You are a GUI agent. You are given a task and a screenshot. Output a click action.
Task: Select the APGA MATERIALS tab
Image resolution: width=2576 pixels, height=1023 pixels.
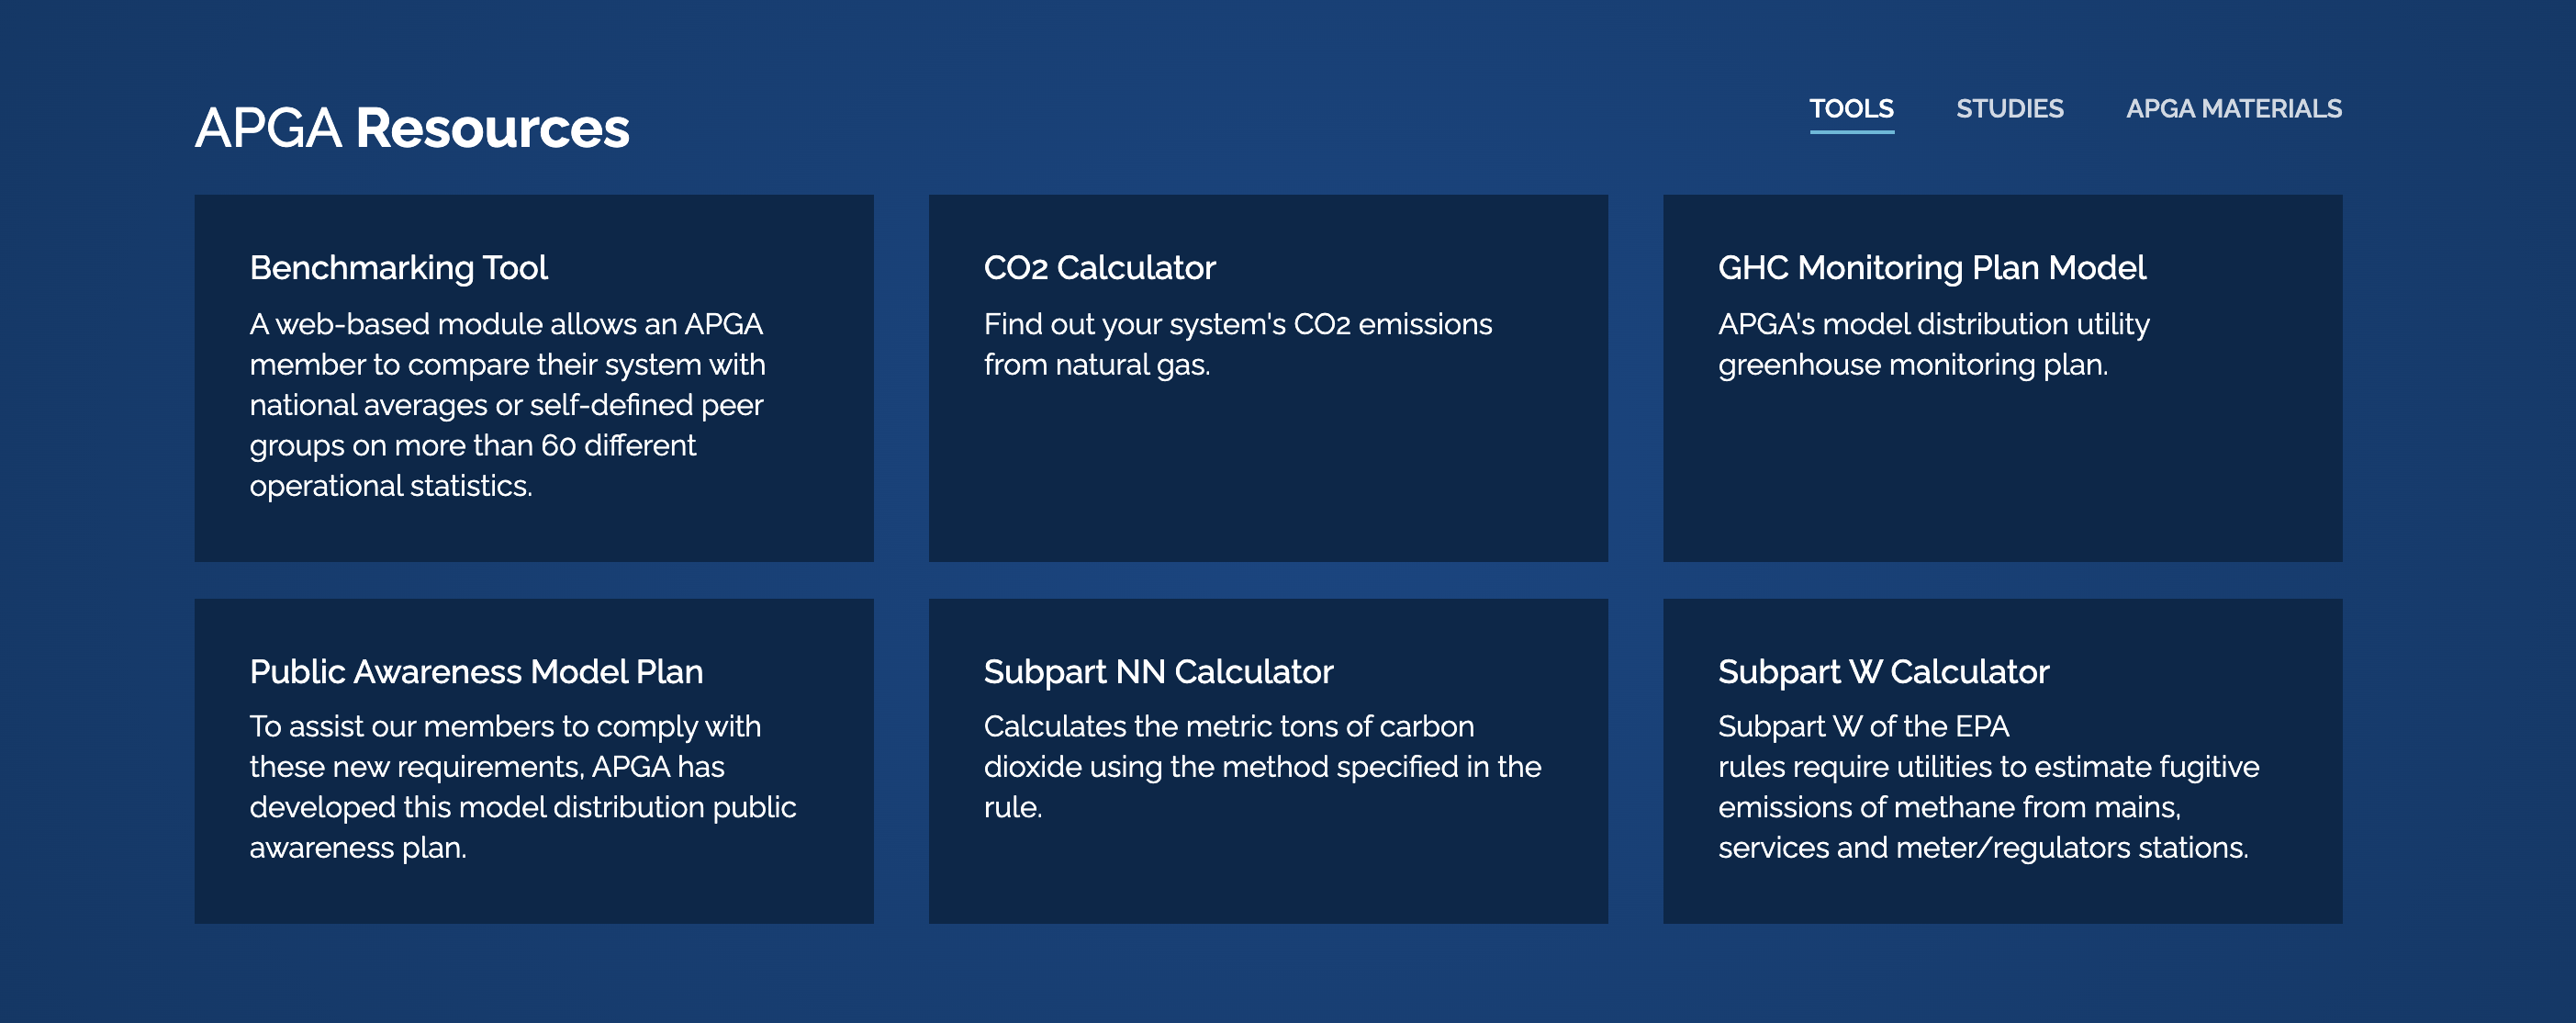point(2233,108)
